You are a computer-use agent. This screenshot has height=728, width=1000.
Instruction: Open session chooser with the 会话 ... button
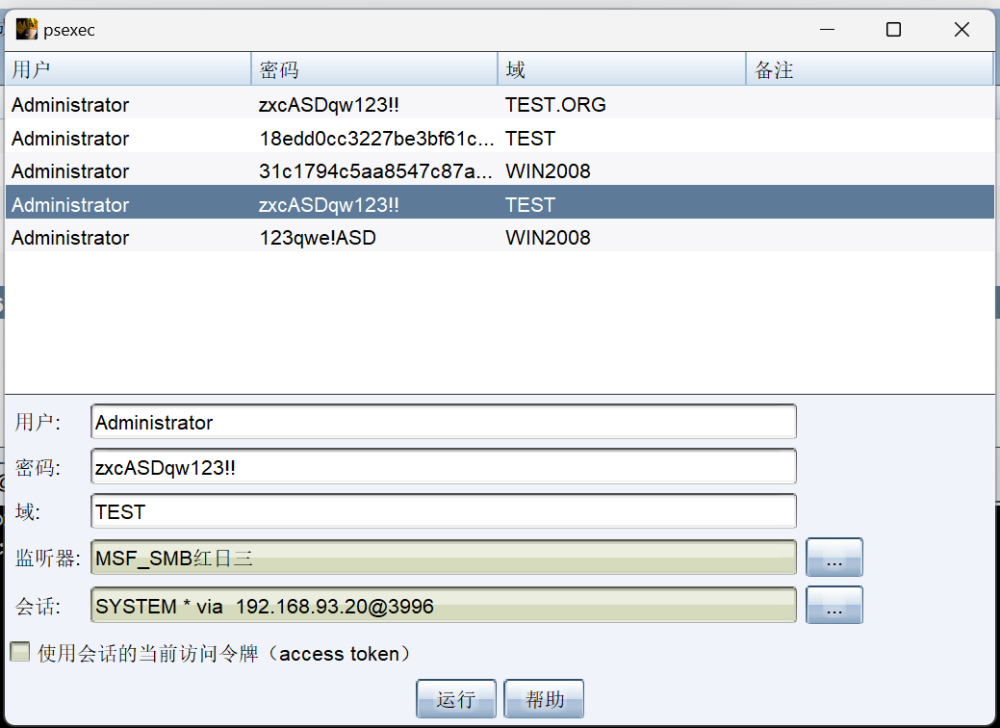click(834, 606)
